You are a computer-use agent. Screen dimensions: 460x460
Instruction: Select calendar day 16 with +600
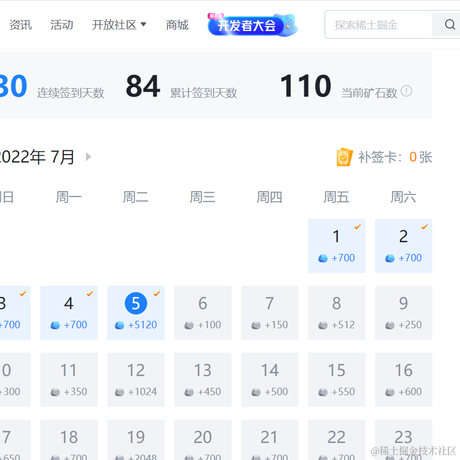tap(404, 380)
